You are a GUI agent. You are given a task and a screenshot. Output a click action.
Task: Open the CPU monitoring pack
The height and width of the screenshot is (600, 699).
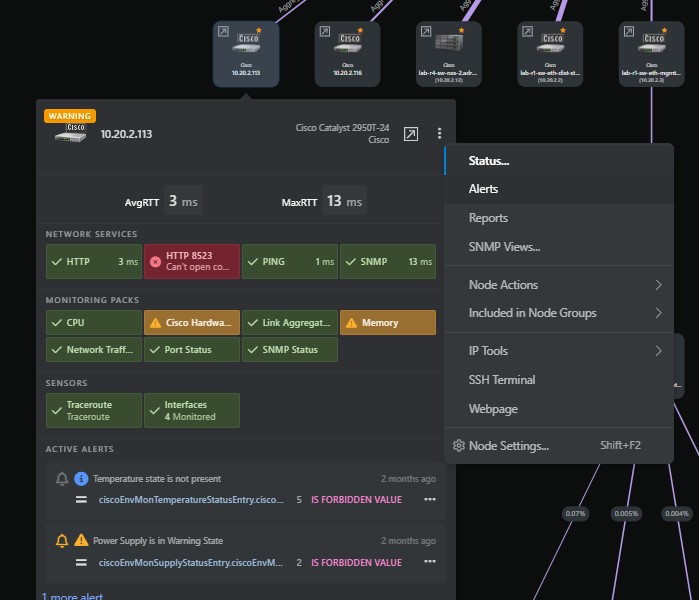point(94,323)
